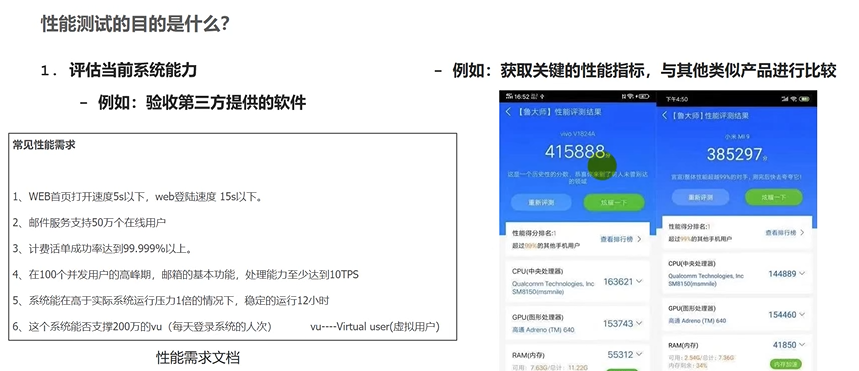The image size is (859, 371).
Task: Expand CPU score 163621 details
Action: 639,281
